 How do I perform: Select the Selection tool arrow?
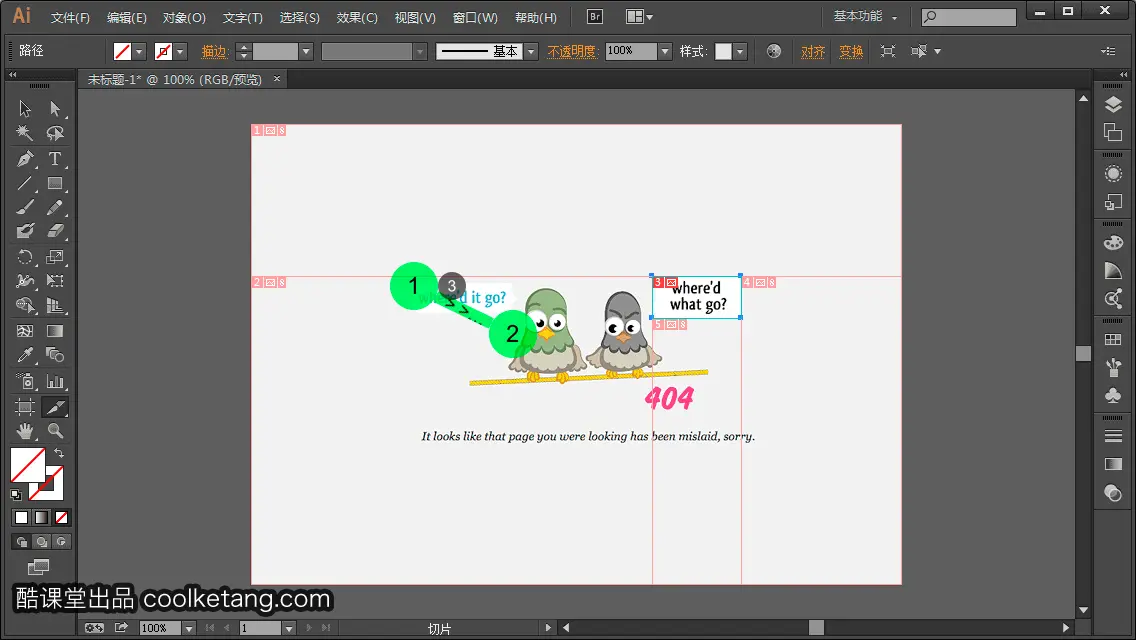pyautogui.click(x=25, y=109)
